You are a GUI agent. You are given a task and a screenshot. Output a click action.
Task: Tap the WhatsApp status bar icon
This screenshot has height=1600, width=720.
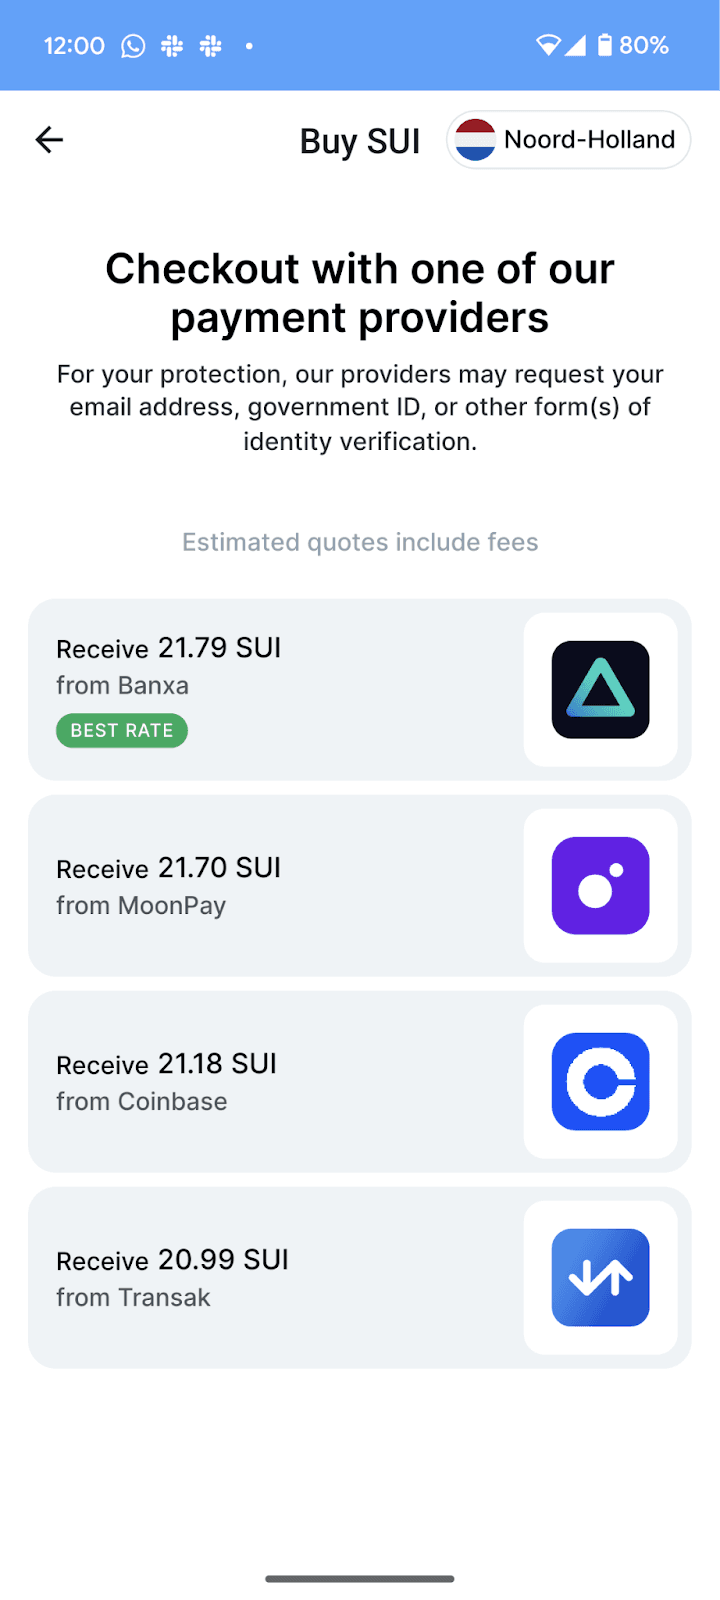pos(133,46)
